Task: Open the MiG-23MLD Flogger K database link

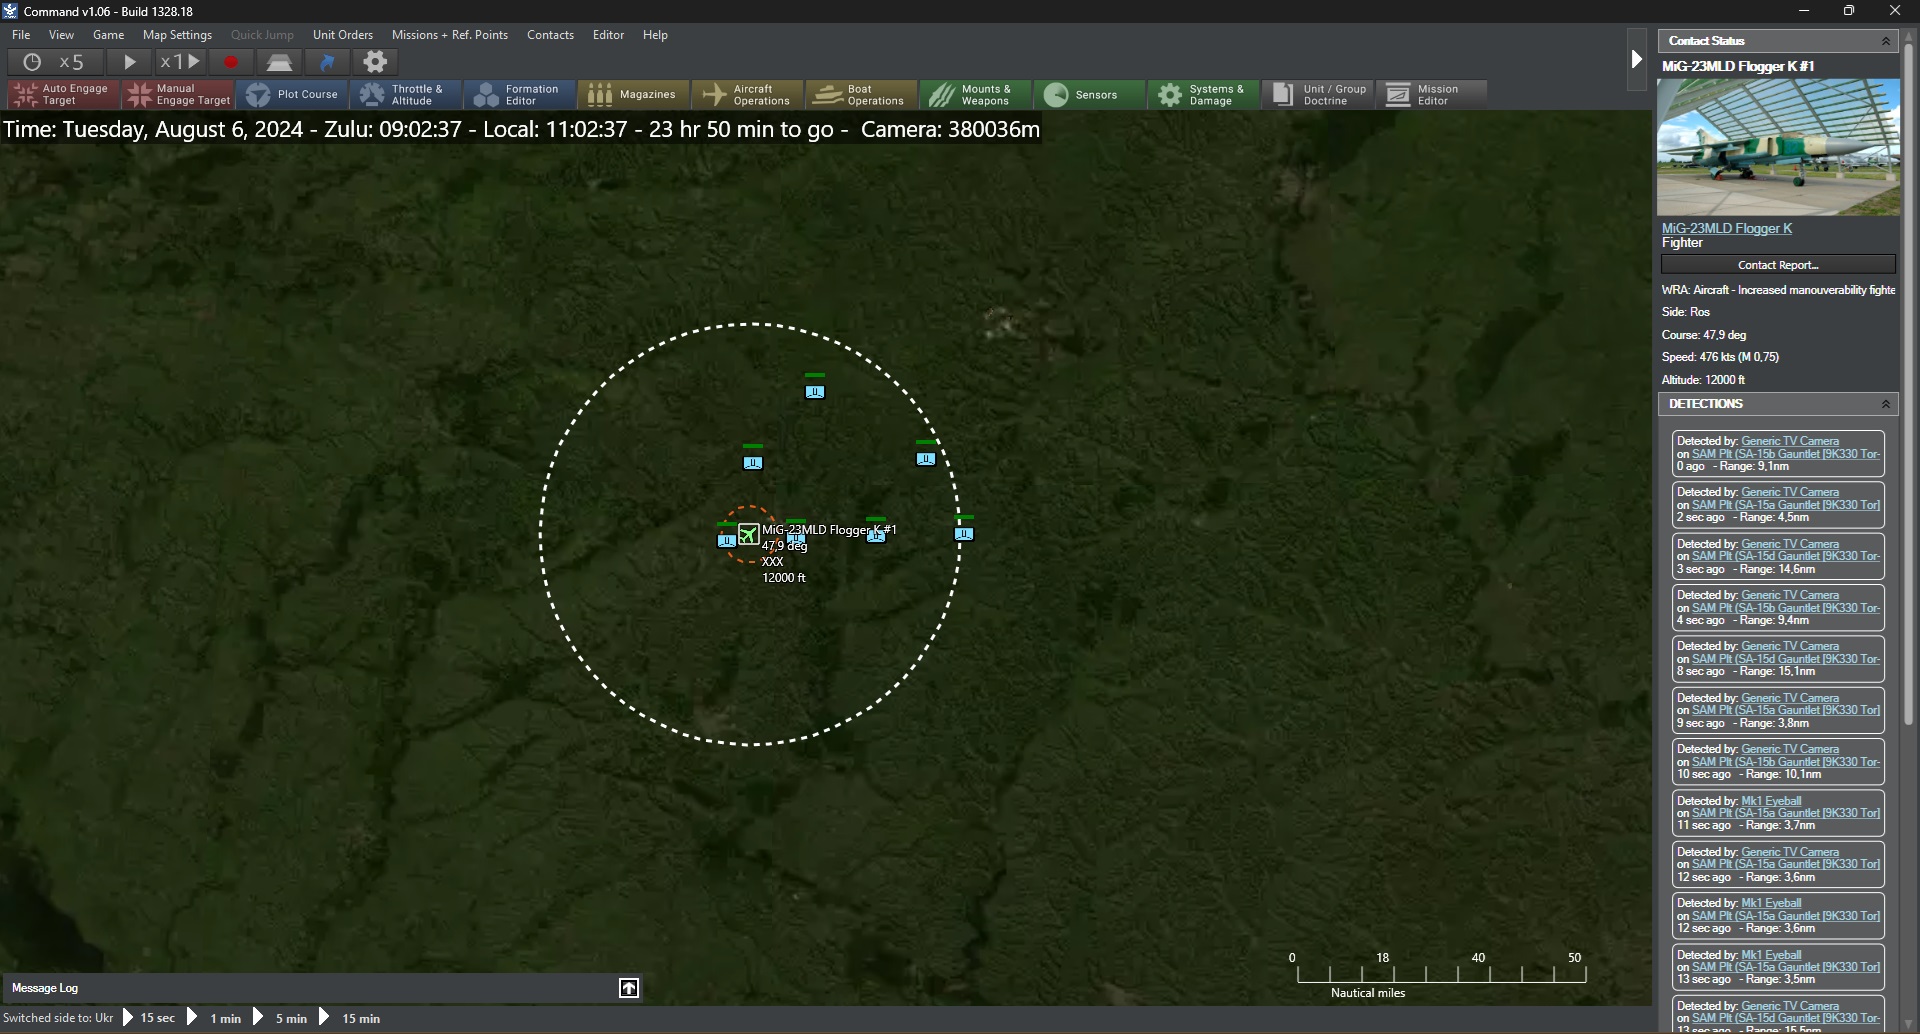Action: 1727,228
